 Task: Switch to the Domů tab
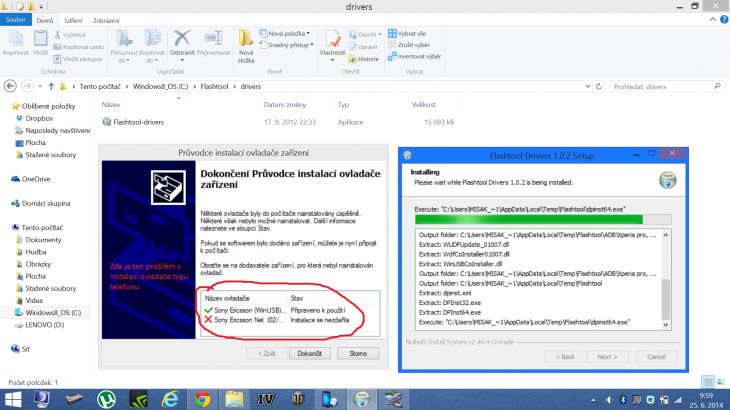pos(45,20)
